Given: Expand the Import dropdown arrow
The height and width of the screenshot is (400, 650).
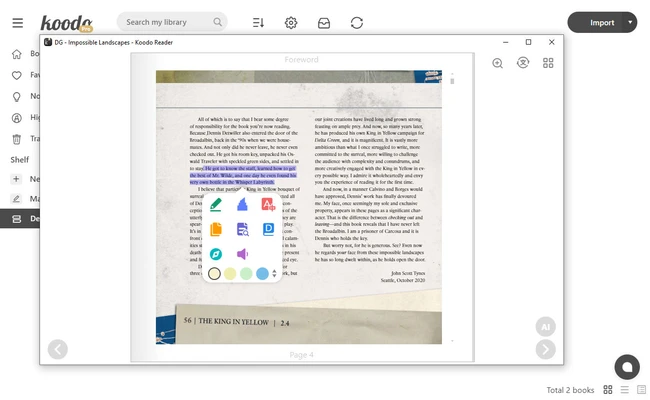Looking at the screenshot, I should [x=630, y=22].
